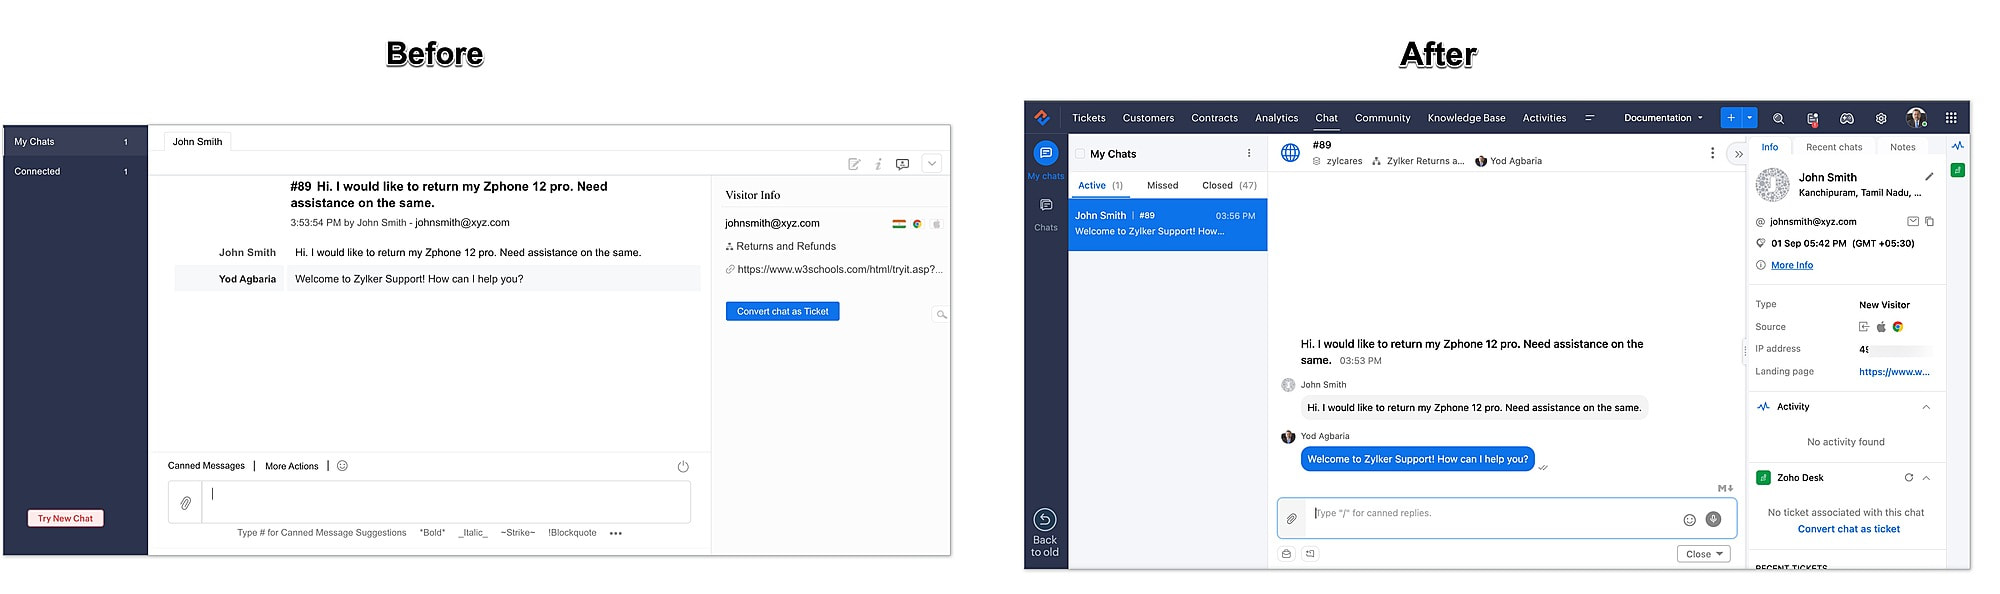The height and width of the screenshot is (594, 2000).
Task: Click mail icon next to johnsmith@xyz.com
Action: [1913, 222]
